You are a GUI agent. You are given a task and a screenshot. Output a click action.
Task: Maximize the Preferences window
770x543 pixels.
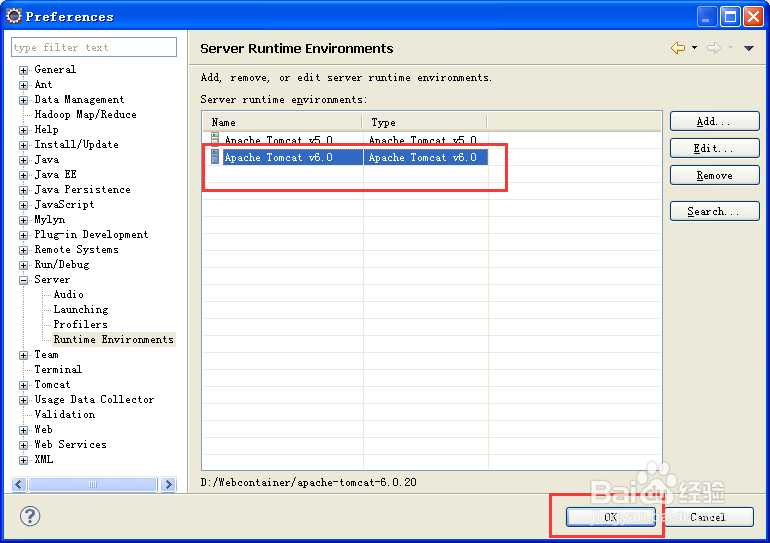[730, 17]
